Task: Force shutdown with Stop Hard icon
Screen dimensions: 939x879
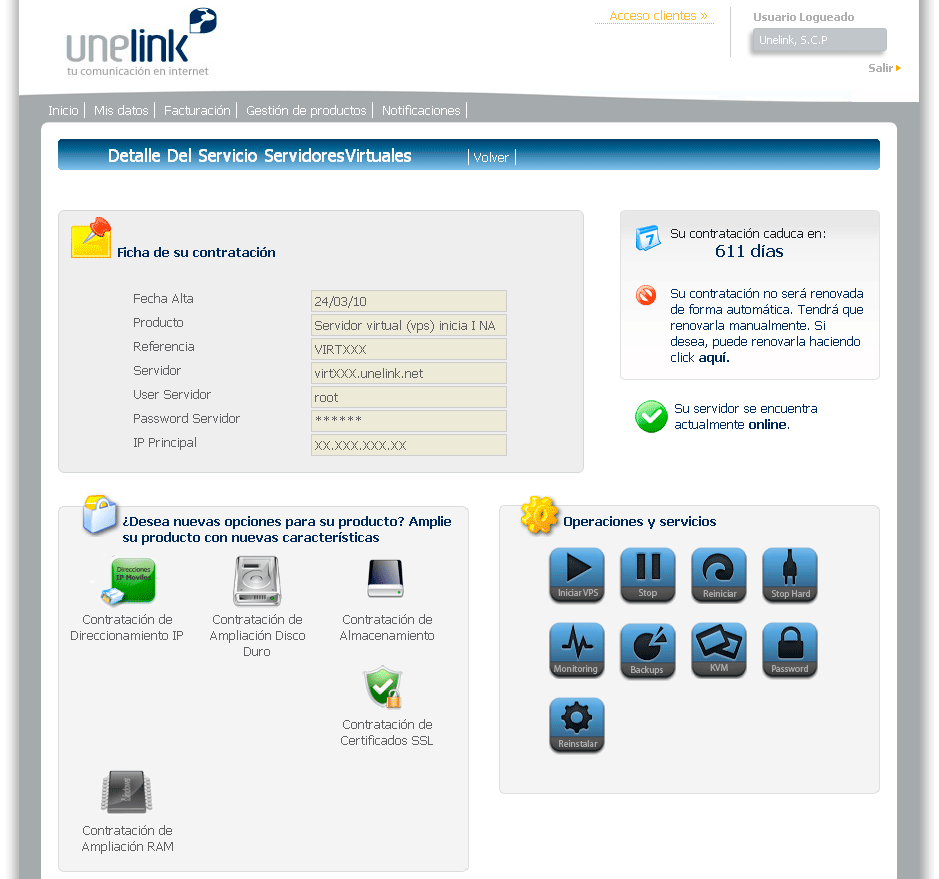Action: tap(790, 575)
